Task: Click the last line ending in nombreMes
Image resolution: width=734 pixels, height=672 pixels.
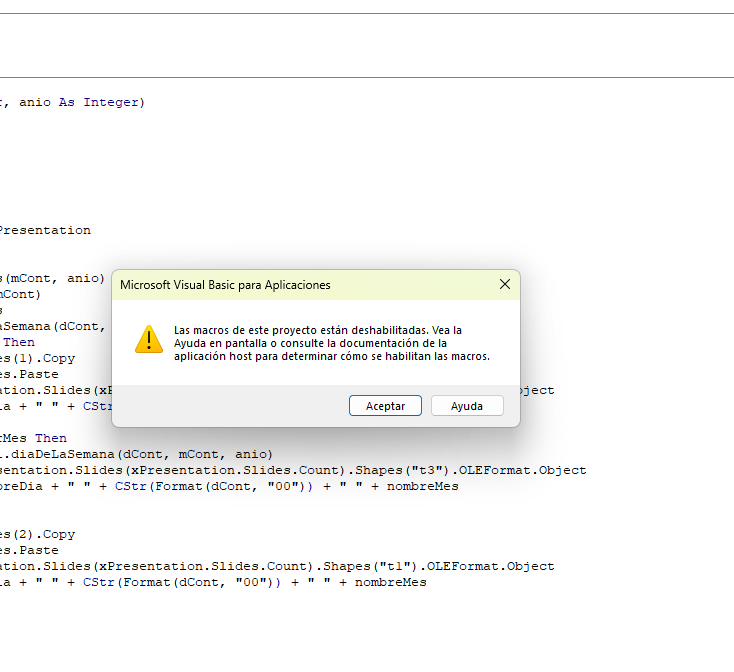Action: coord(213,582)
